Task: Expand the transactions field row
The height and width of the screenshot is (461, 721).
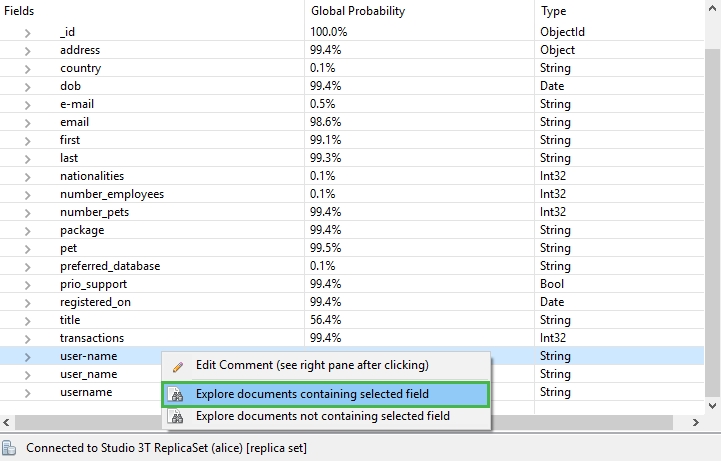Action: pyautogui.click(x=28, y=339)
